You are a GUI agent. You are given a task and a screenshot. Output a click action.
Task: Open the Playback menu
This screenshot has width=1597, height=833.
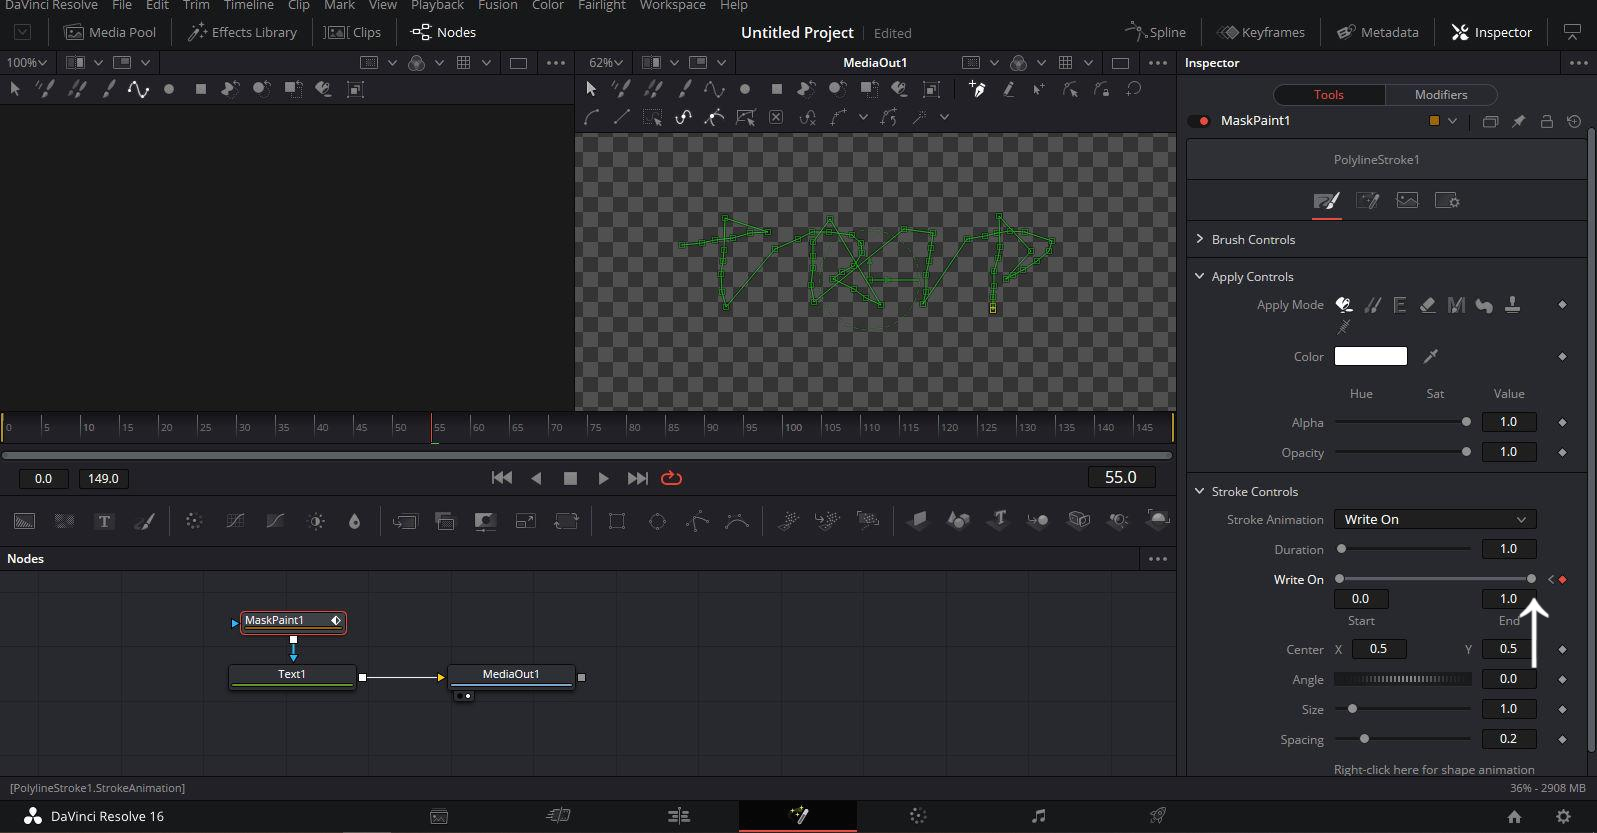[x=437, y=5]
